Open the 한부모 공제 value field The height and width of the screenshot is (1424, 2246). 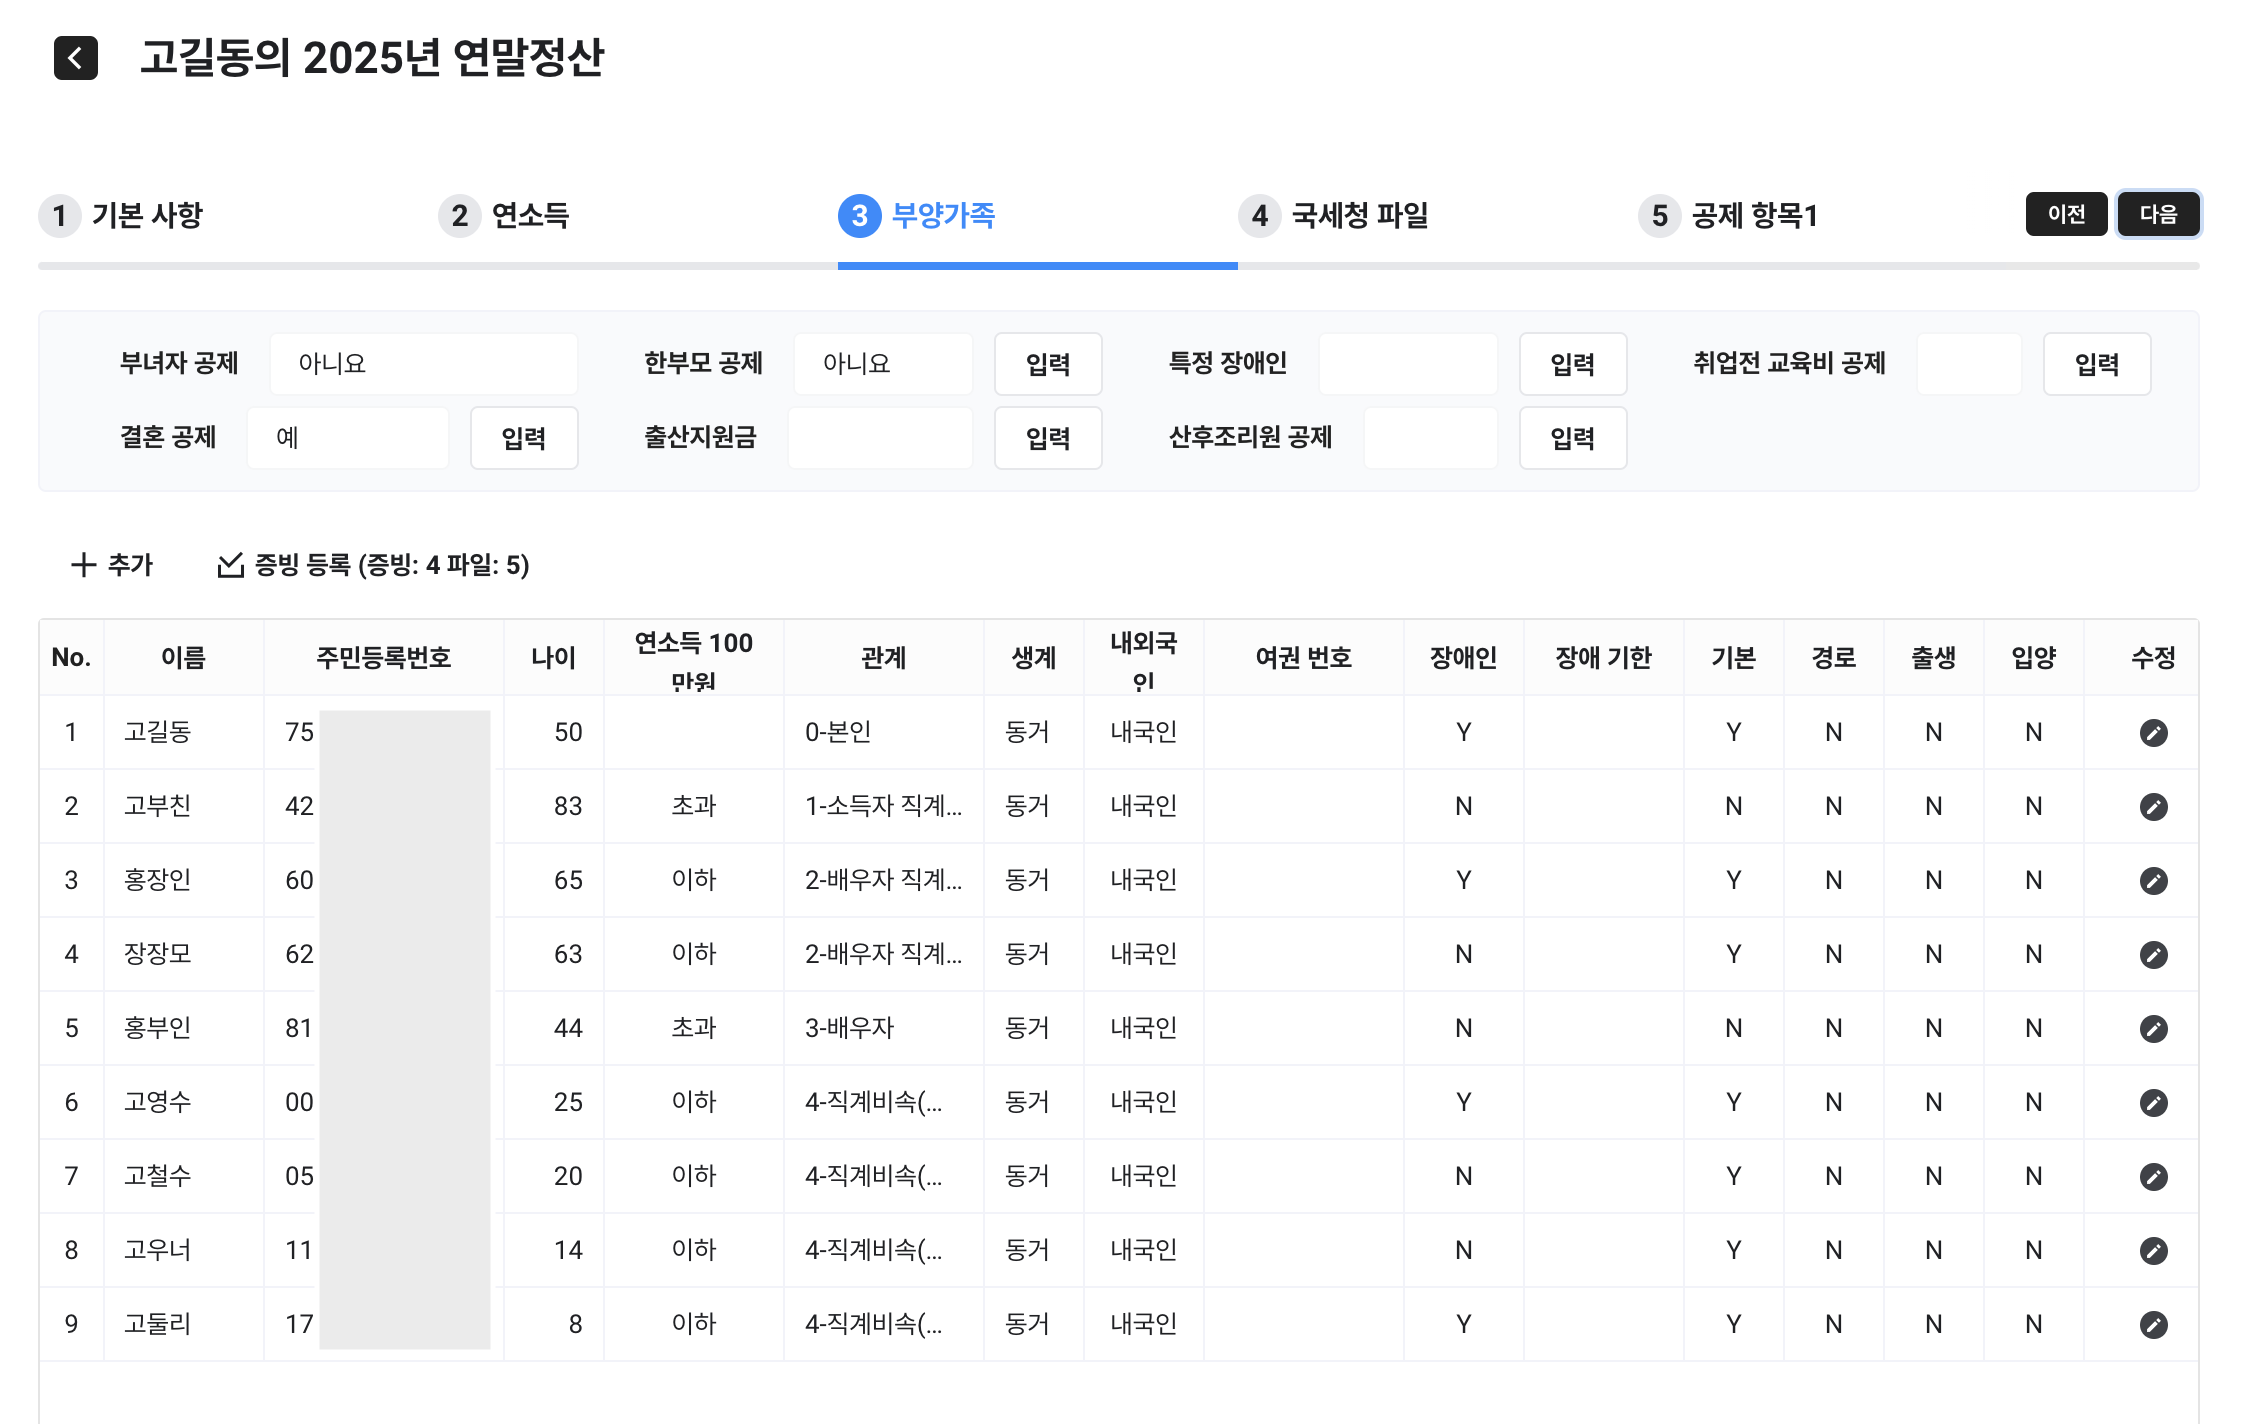882,364
